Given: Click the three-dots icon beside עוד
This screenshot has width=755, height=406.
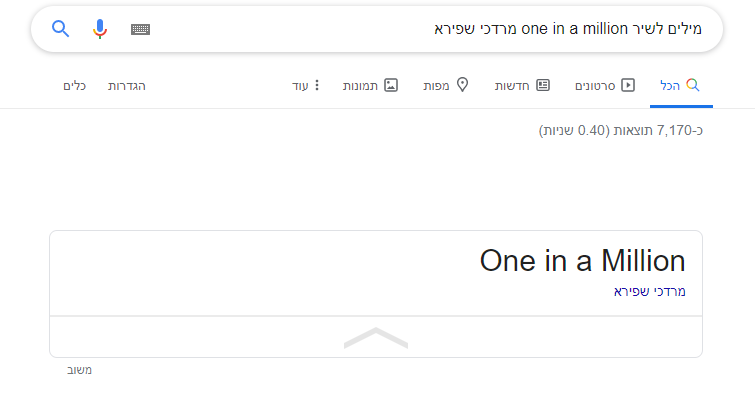Looking at the screenshot, I should coord(318,86).
